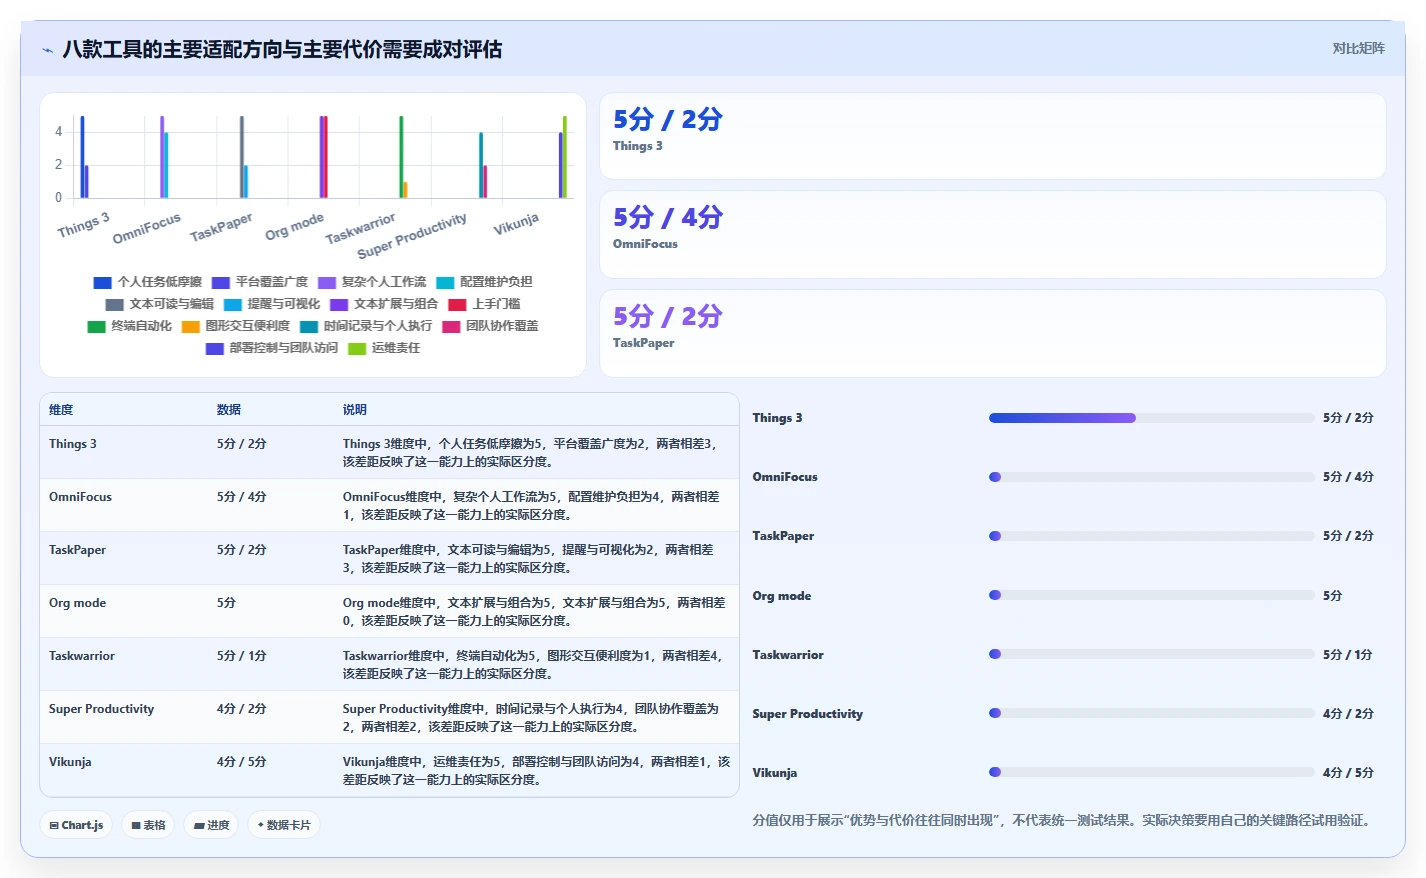Click the 4分 / 2分 value beside Super Productivity progress
This screenshot has width=1426, height=878.
coord(1347,714)
